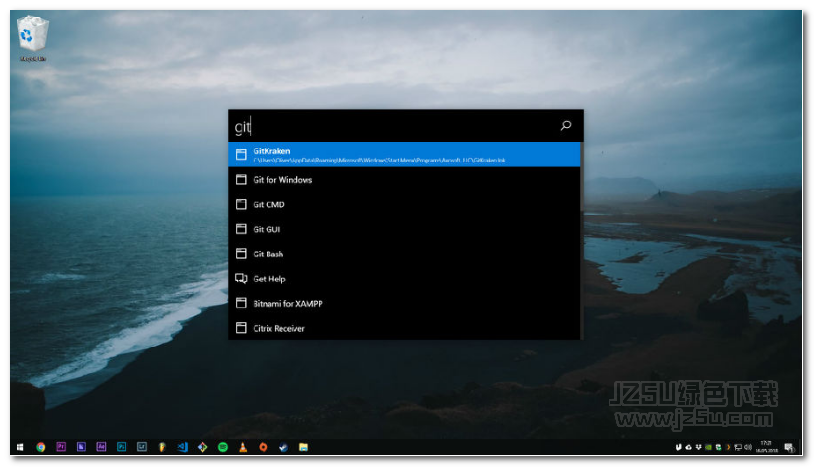This screenshot has width=814, height=467.
Task: Launch Spotify from the taskbar
Action: [223, 447]
